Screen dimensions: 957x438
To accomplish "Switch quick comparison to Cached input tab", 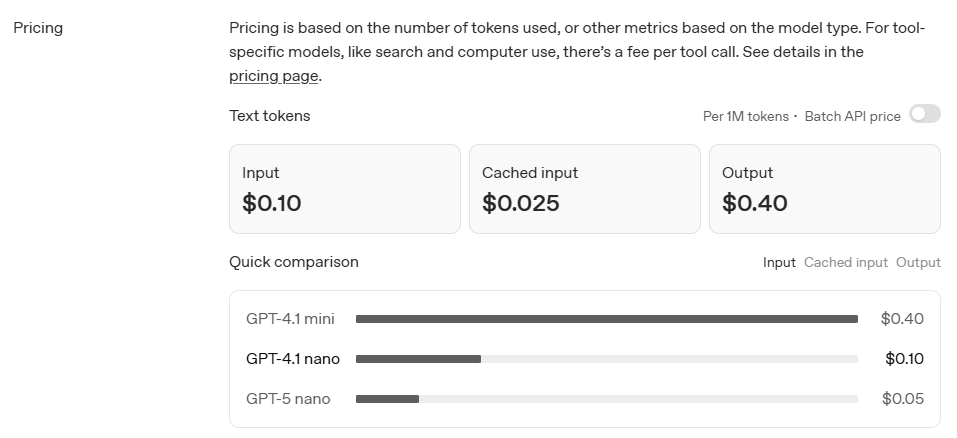I will click(x=845, y=262).
